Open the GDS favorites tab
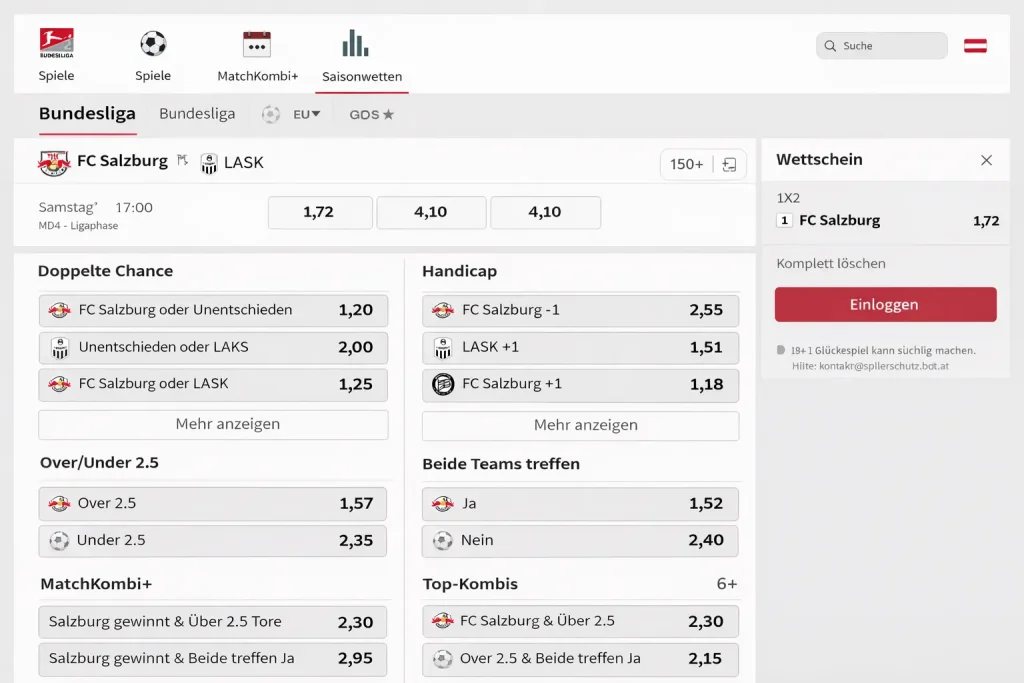This screenshot has height=683, width=1024. click(371, 115)
